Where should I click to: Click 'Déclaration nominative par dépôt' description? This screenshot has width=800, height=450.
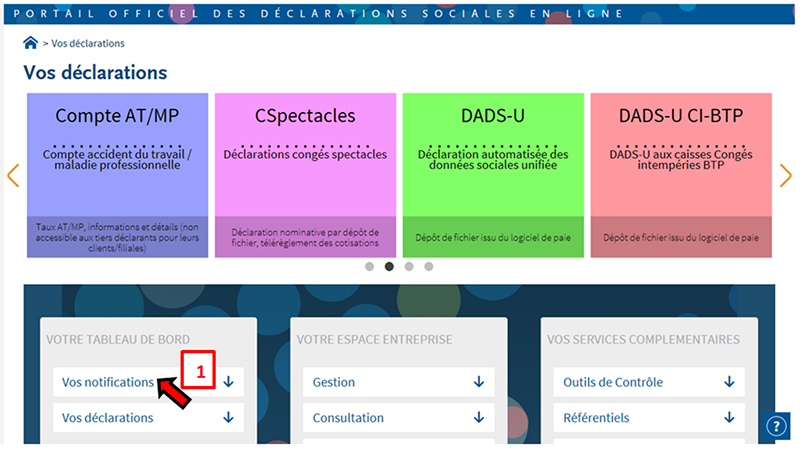(305, 238)
